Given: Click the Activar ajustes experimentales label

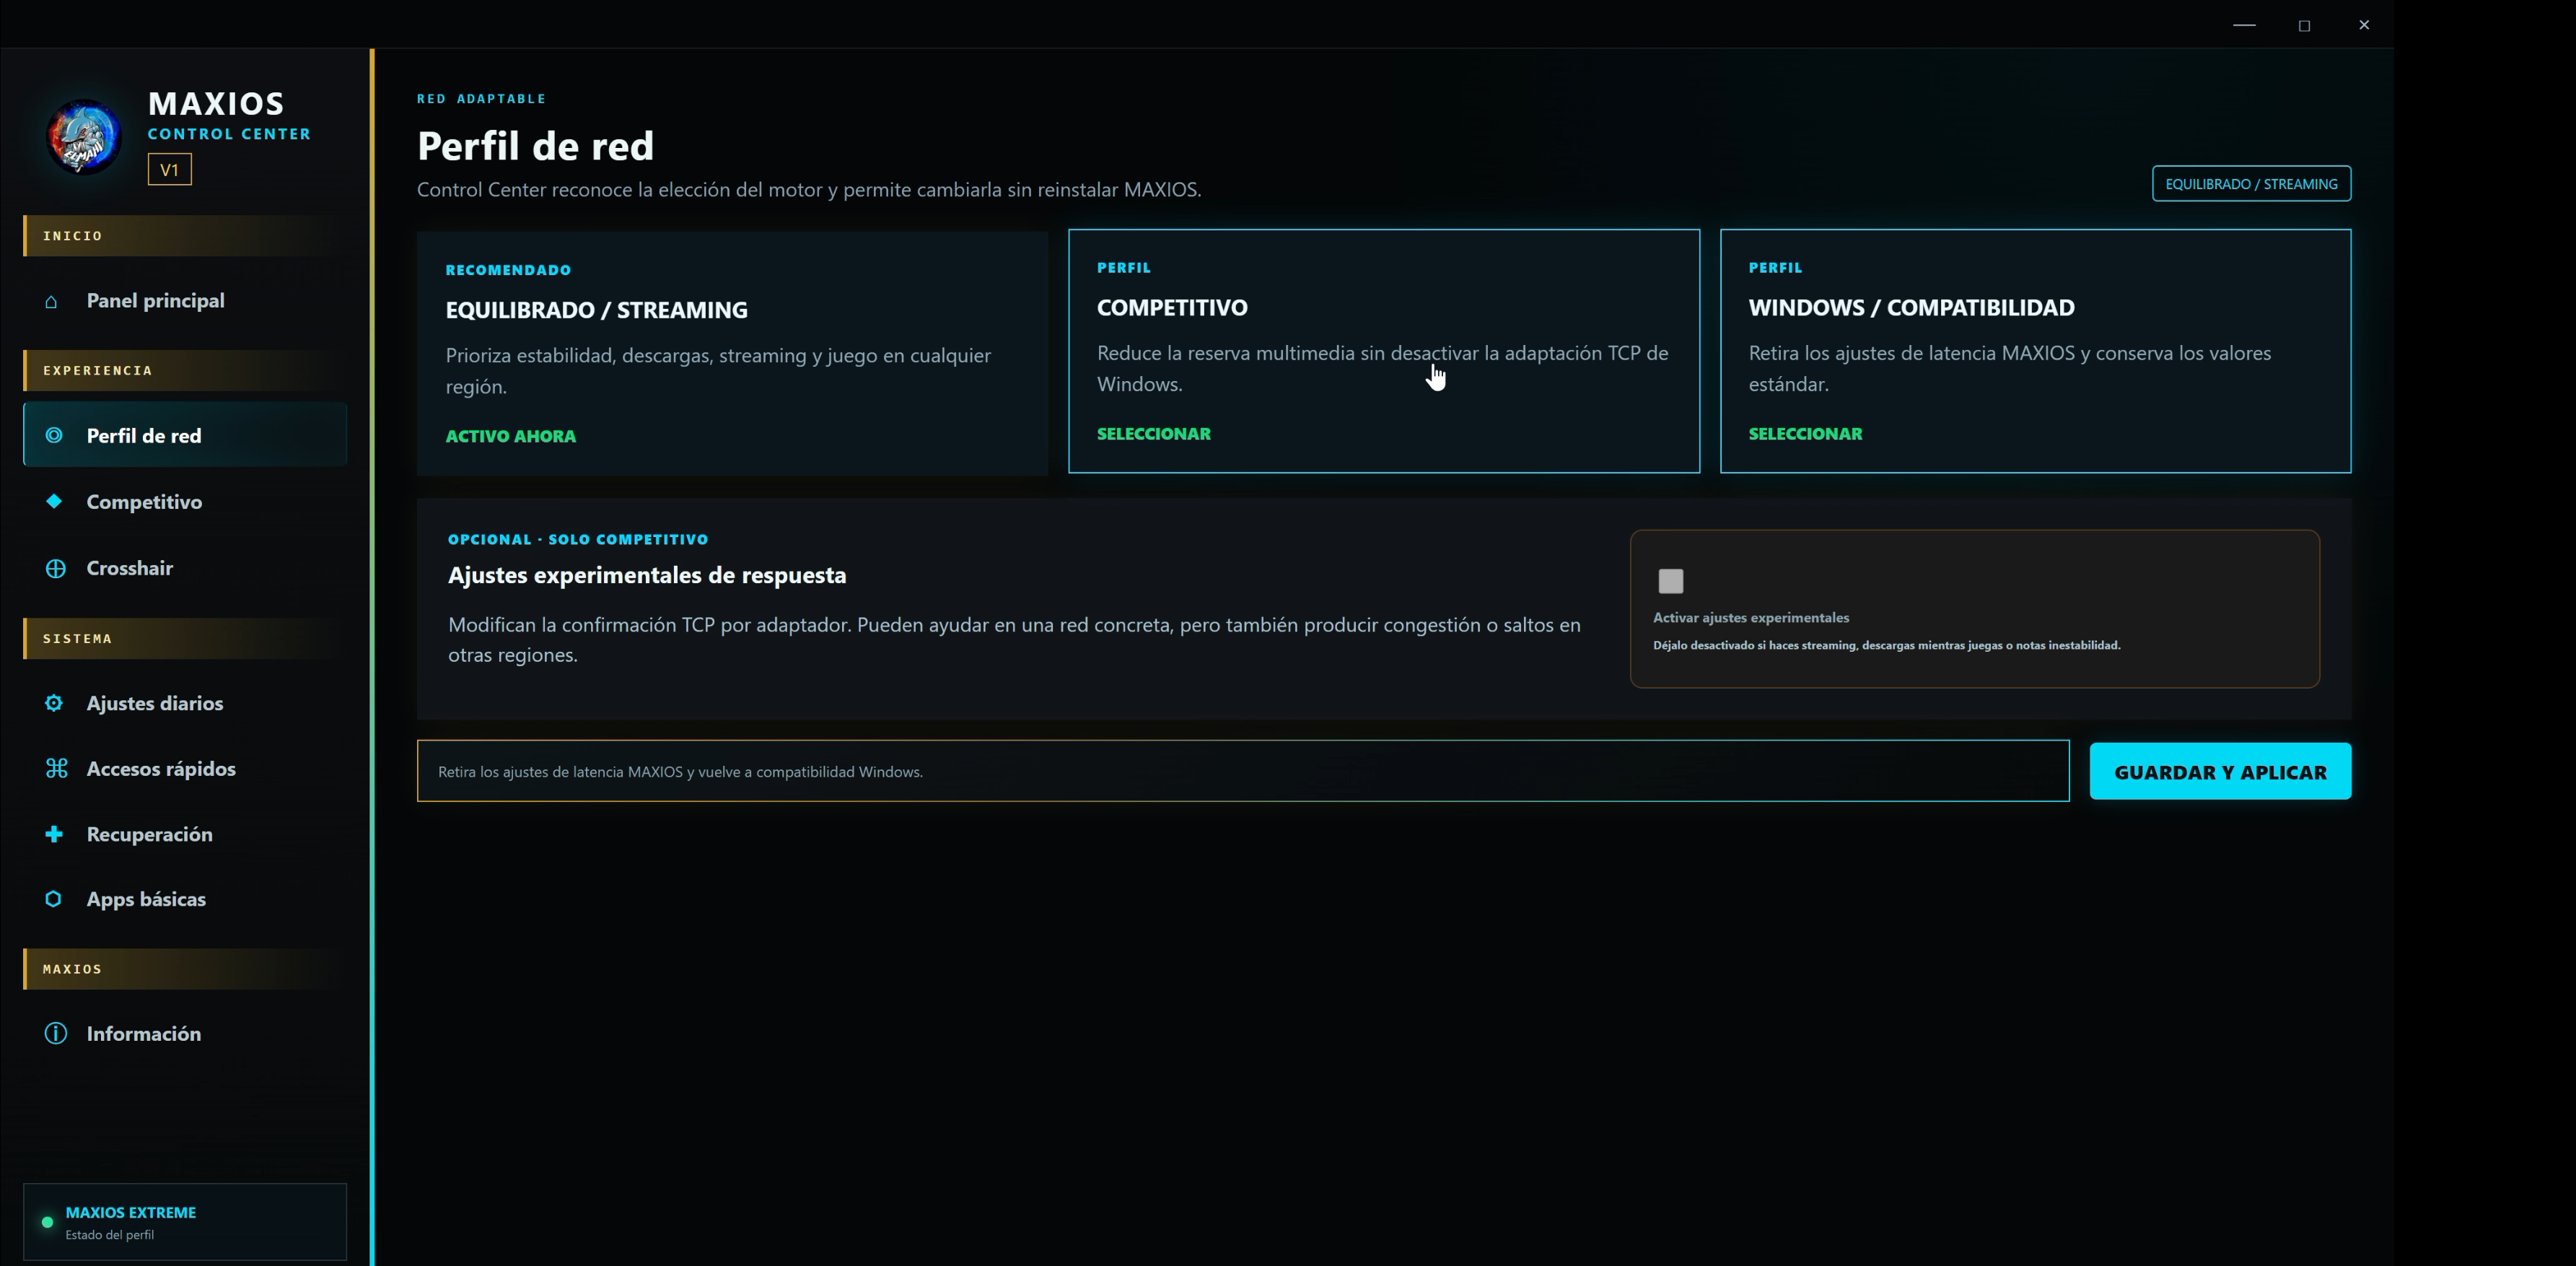Looking at the screenshot, I should (1751, 618).
